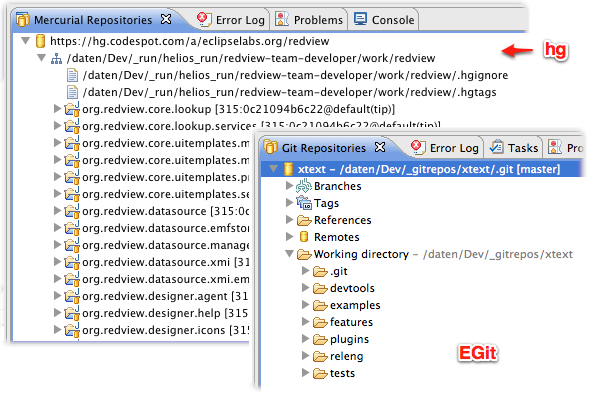Collapse the hg.codespot.com repository node
This screenshot has height=400, width=600.
[x=26, y=41]
